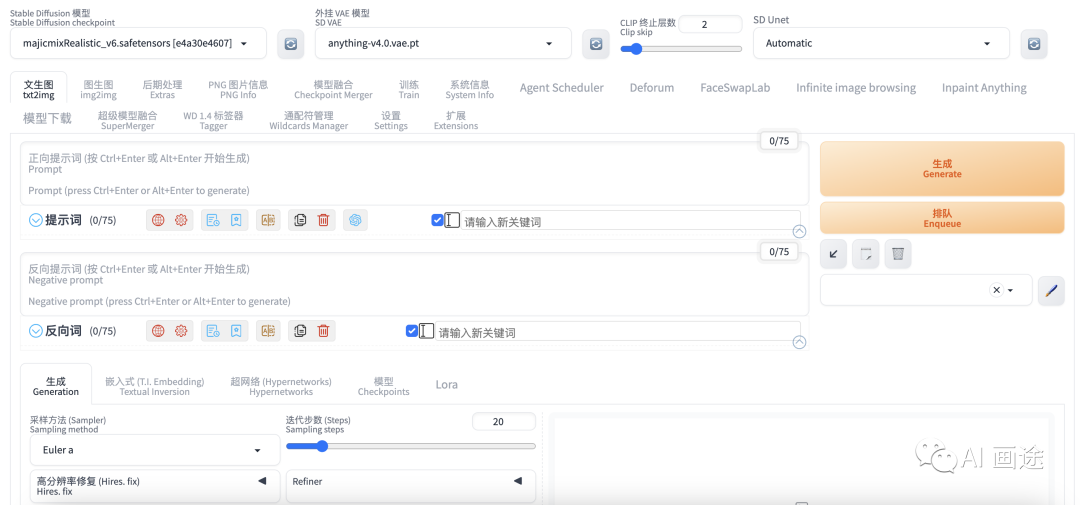This screenshot has height=505, width=1080.
Task: Click the blue pen edit styles icon
Action: (1051, 290)
